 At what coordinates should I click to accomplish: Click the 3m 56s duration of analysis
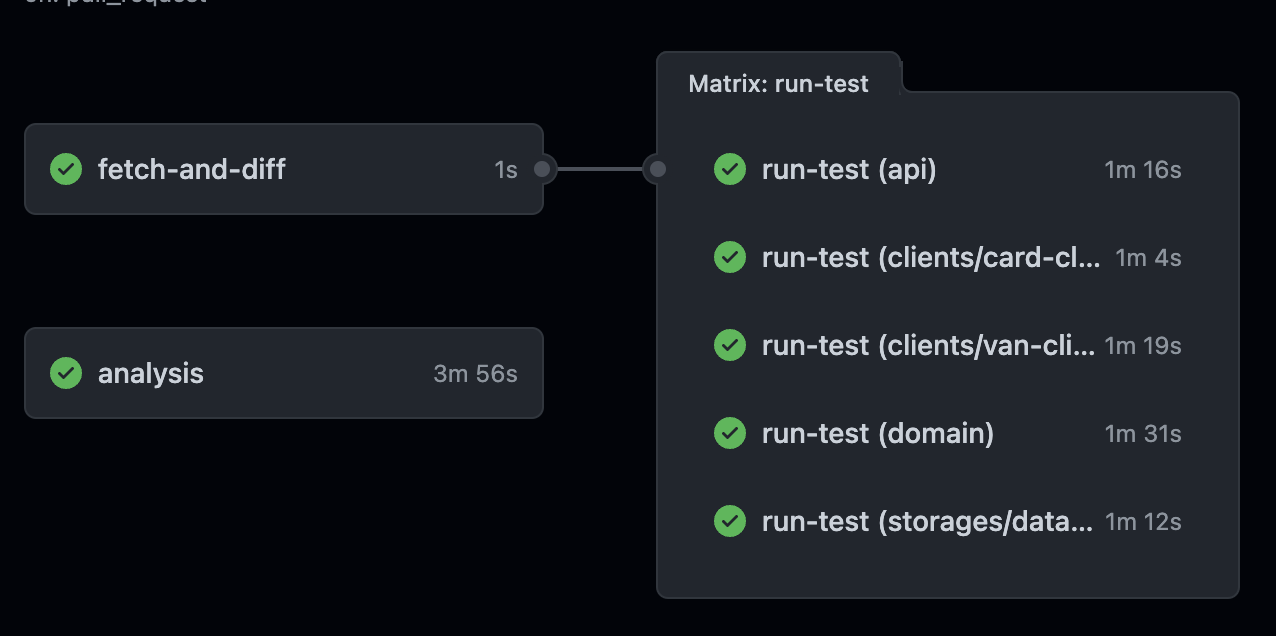(x=475, y=374)
